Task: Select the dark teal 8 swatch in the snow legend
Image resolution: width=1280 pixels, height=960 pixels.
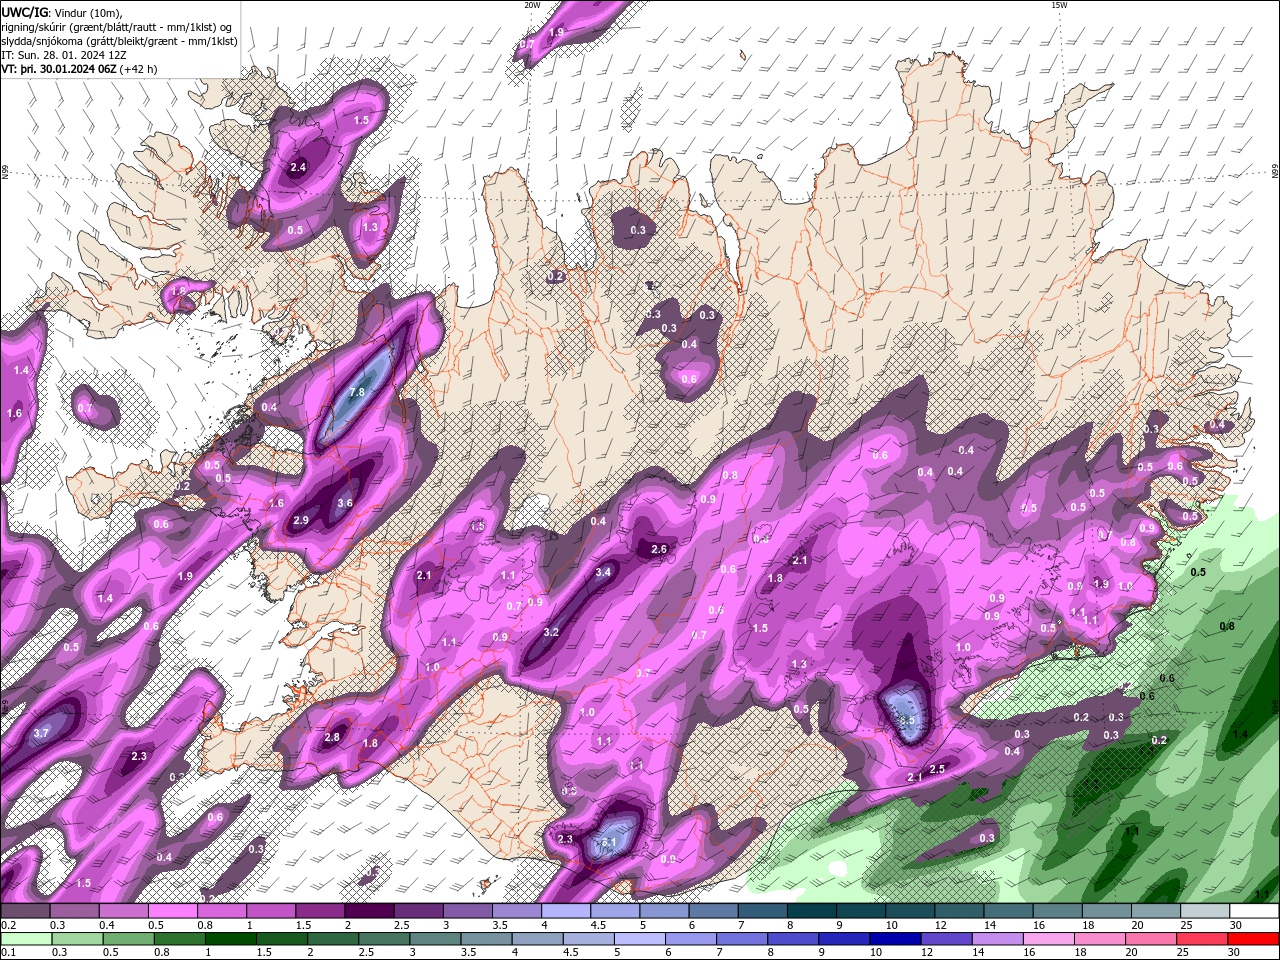Action: tap(810, 911)
